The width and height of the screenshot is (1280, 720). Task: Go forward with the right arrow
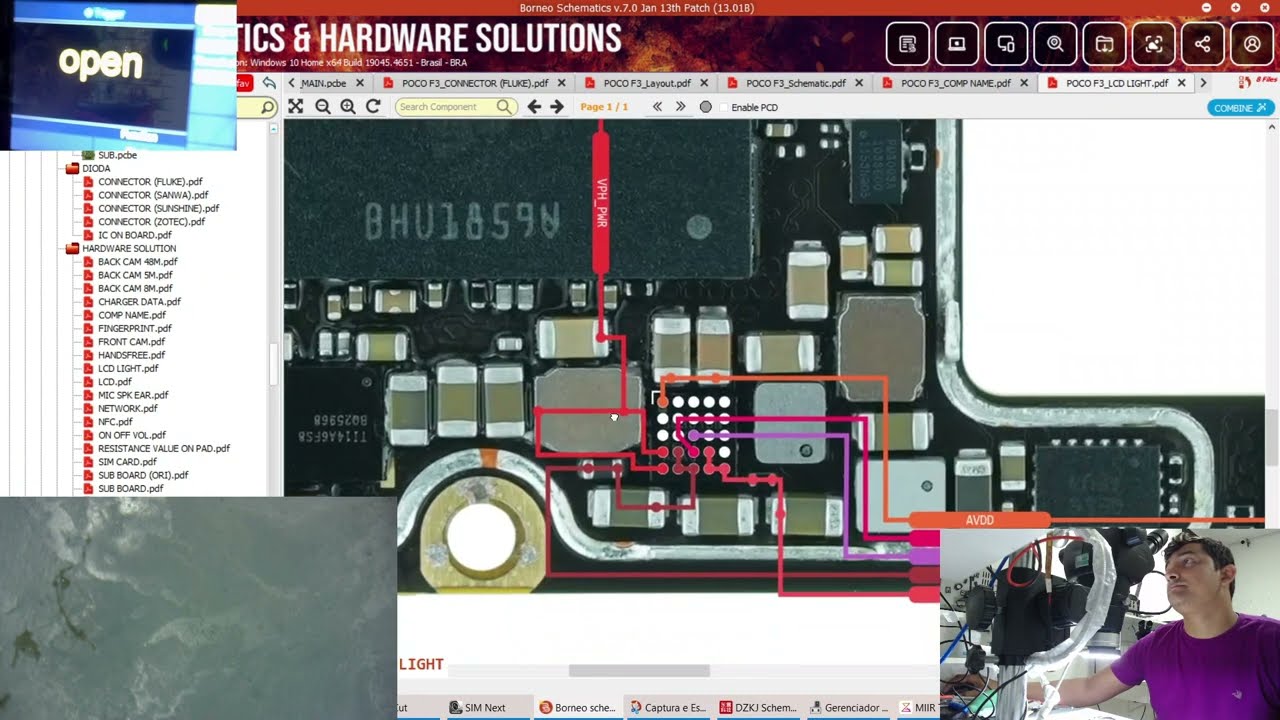[557, 107]
